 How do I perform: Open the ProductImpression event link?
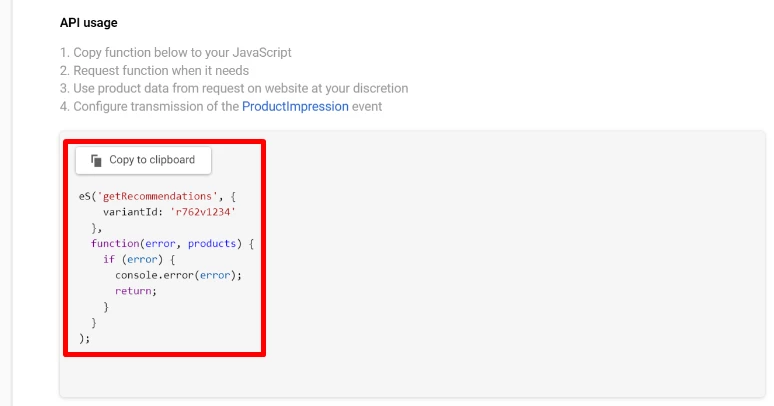(295, 106)
